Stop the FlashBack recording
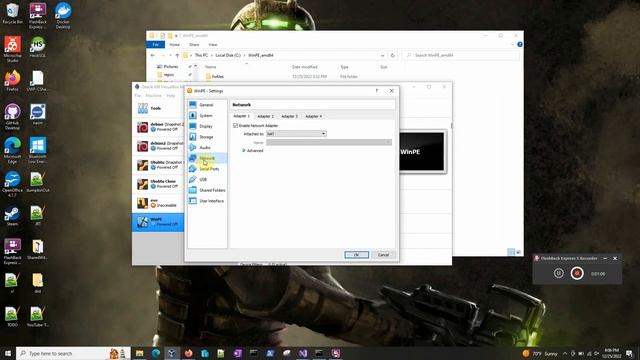Screen dimensions: 640x360 tap(577, 273)
